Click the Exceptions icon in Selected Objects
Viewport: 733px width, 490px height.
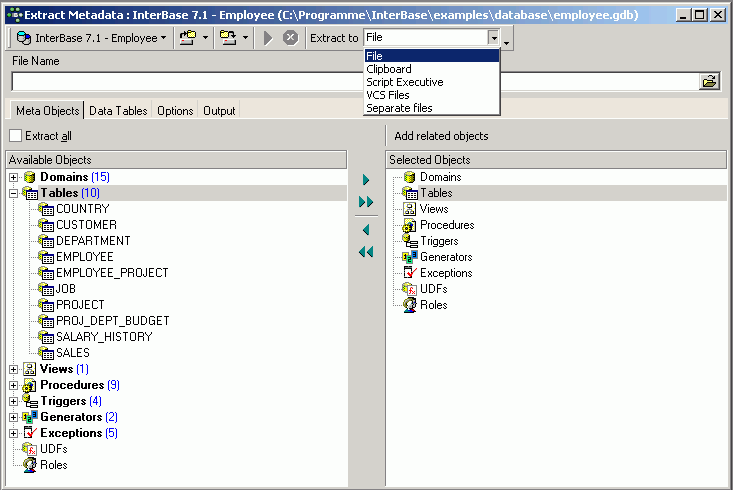(410, 273)
